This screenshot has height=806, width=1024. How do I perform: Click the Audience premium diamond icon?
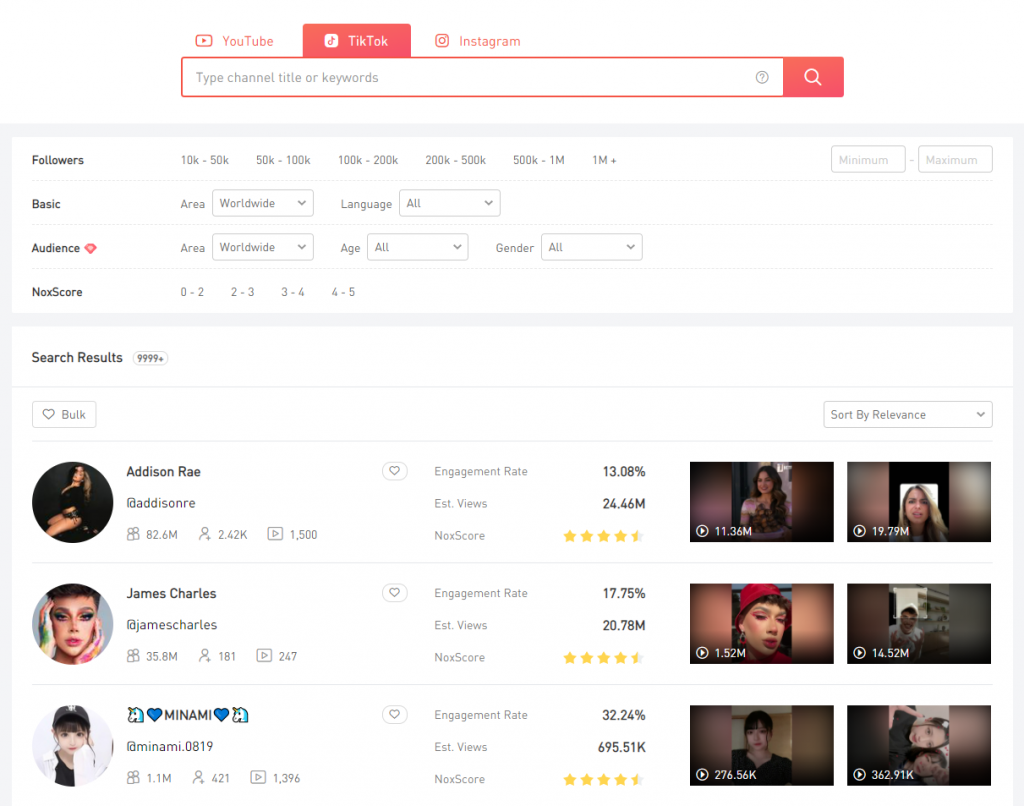coord(91,248)
